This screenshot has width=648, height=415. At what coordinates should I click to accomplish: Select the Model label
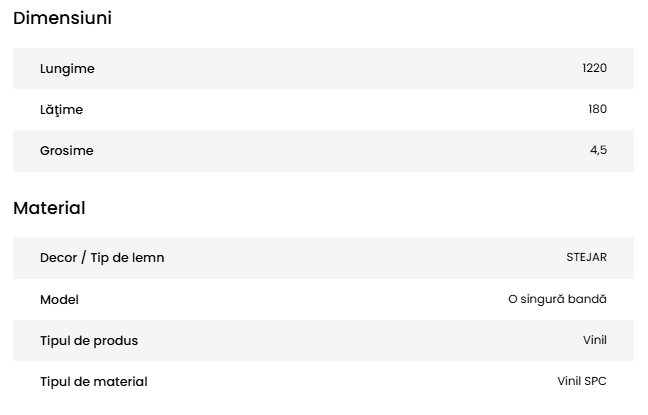(59, 299)
